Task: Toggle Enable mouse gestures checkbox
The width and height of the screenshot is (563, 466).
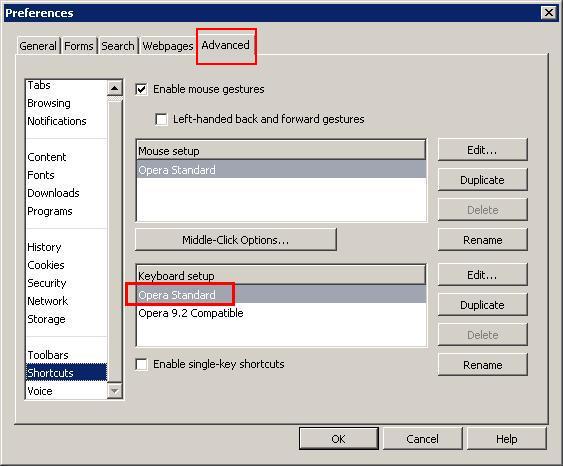Action: click(141, 89)
